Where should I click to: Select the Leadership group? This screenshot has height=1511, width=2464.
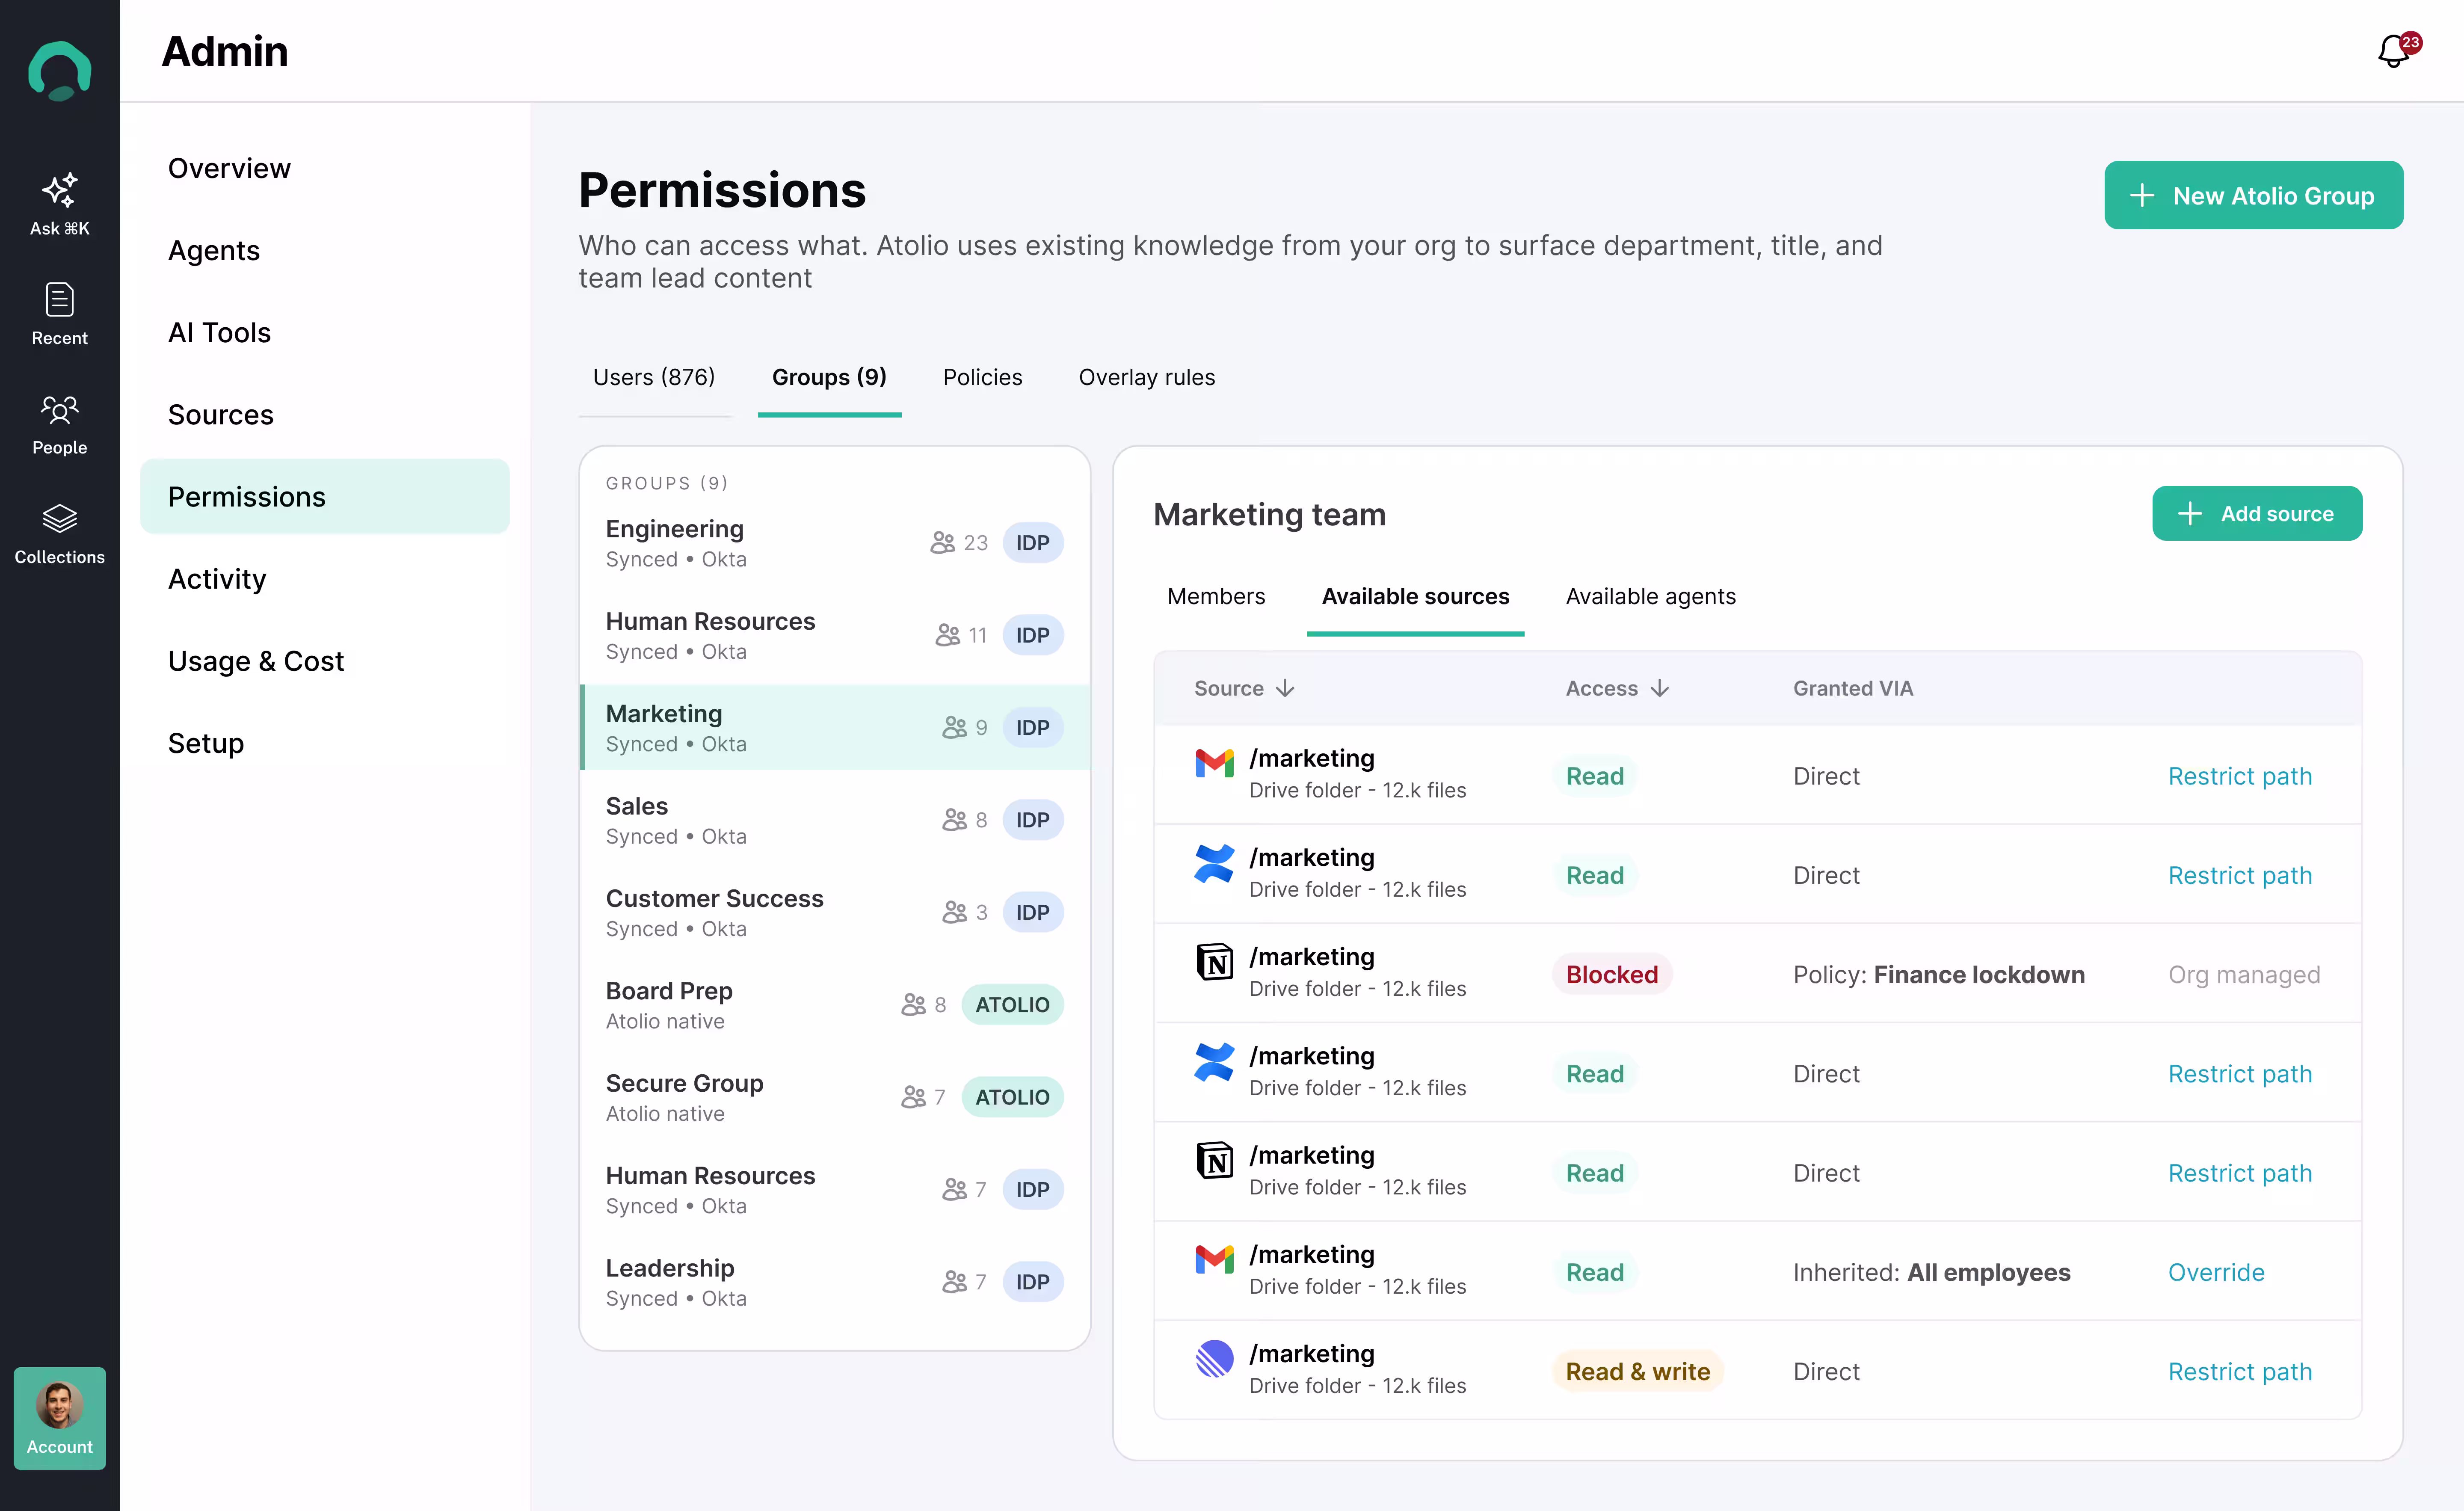click(834, 1282)
